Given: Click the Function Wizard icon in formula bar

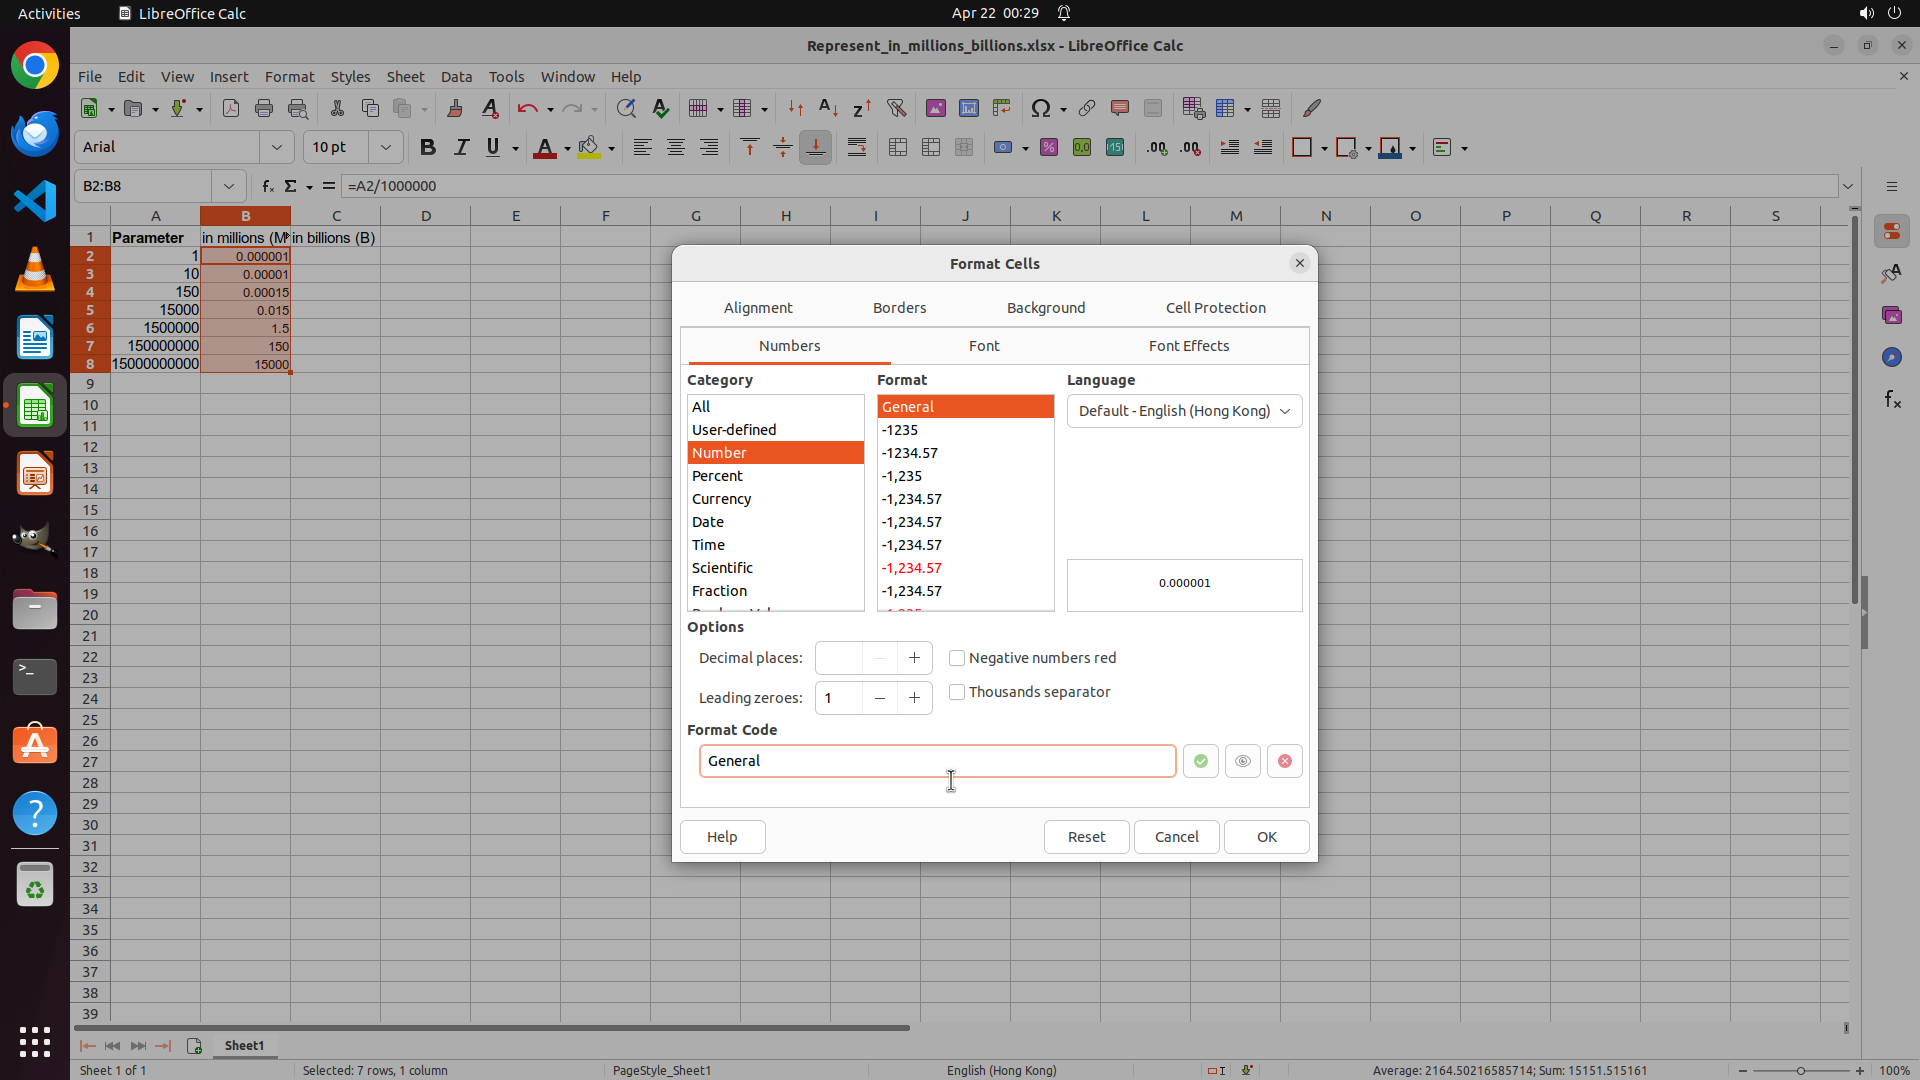Looking at the screenshot, I should click(267, 186).
